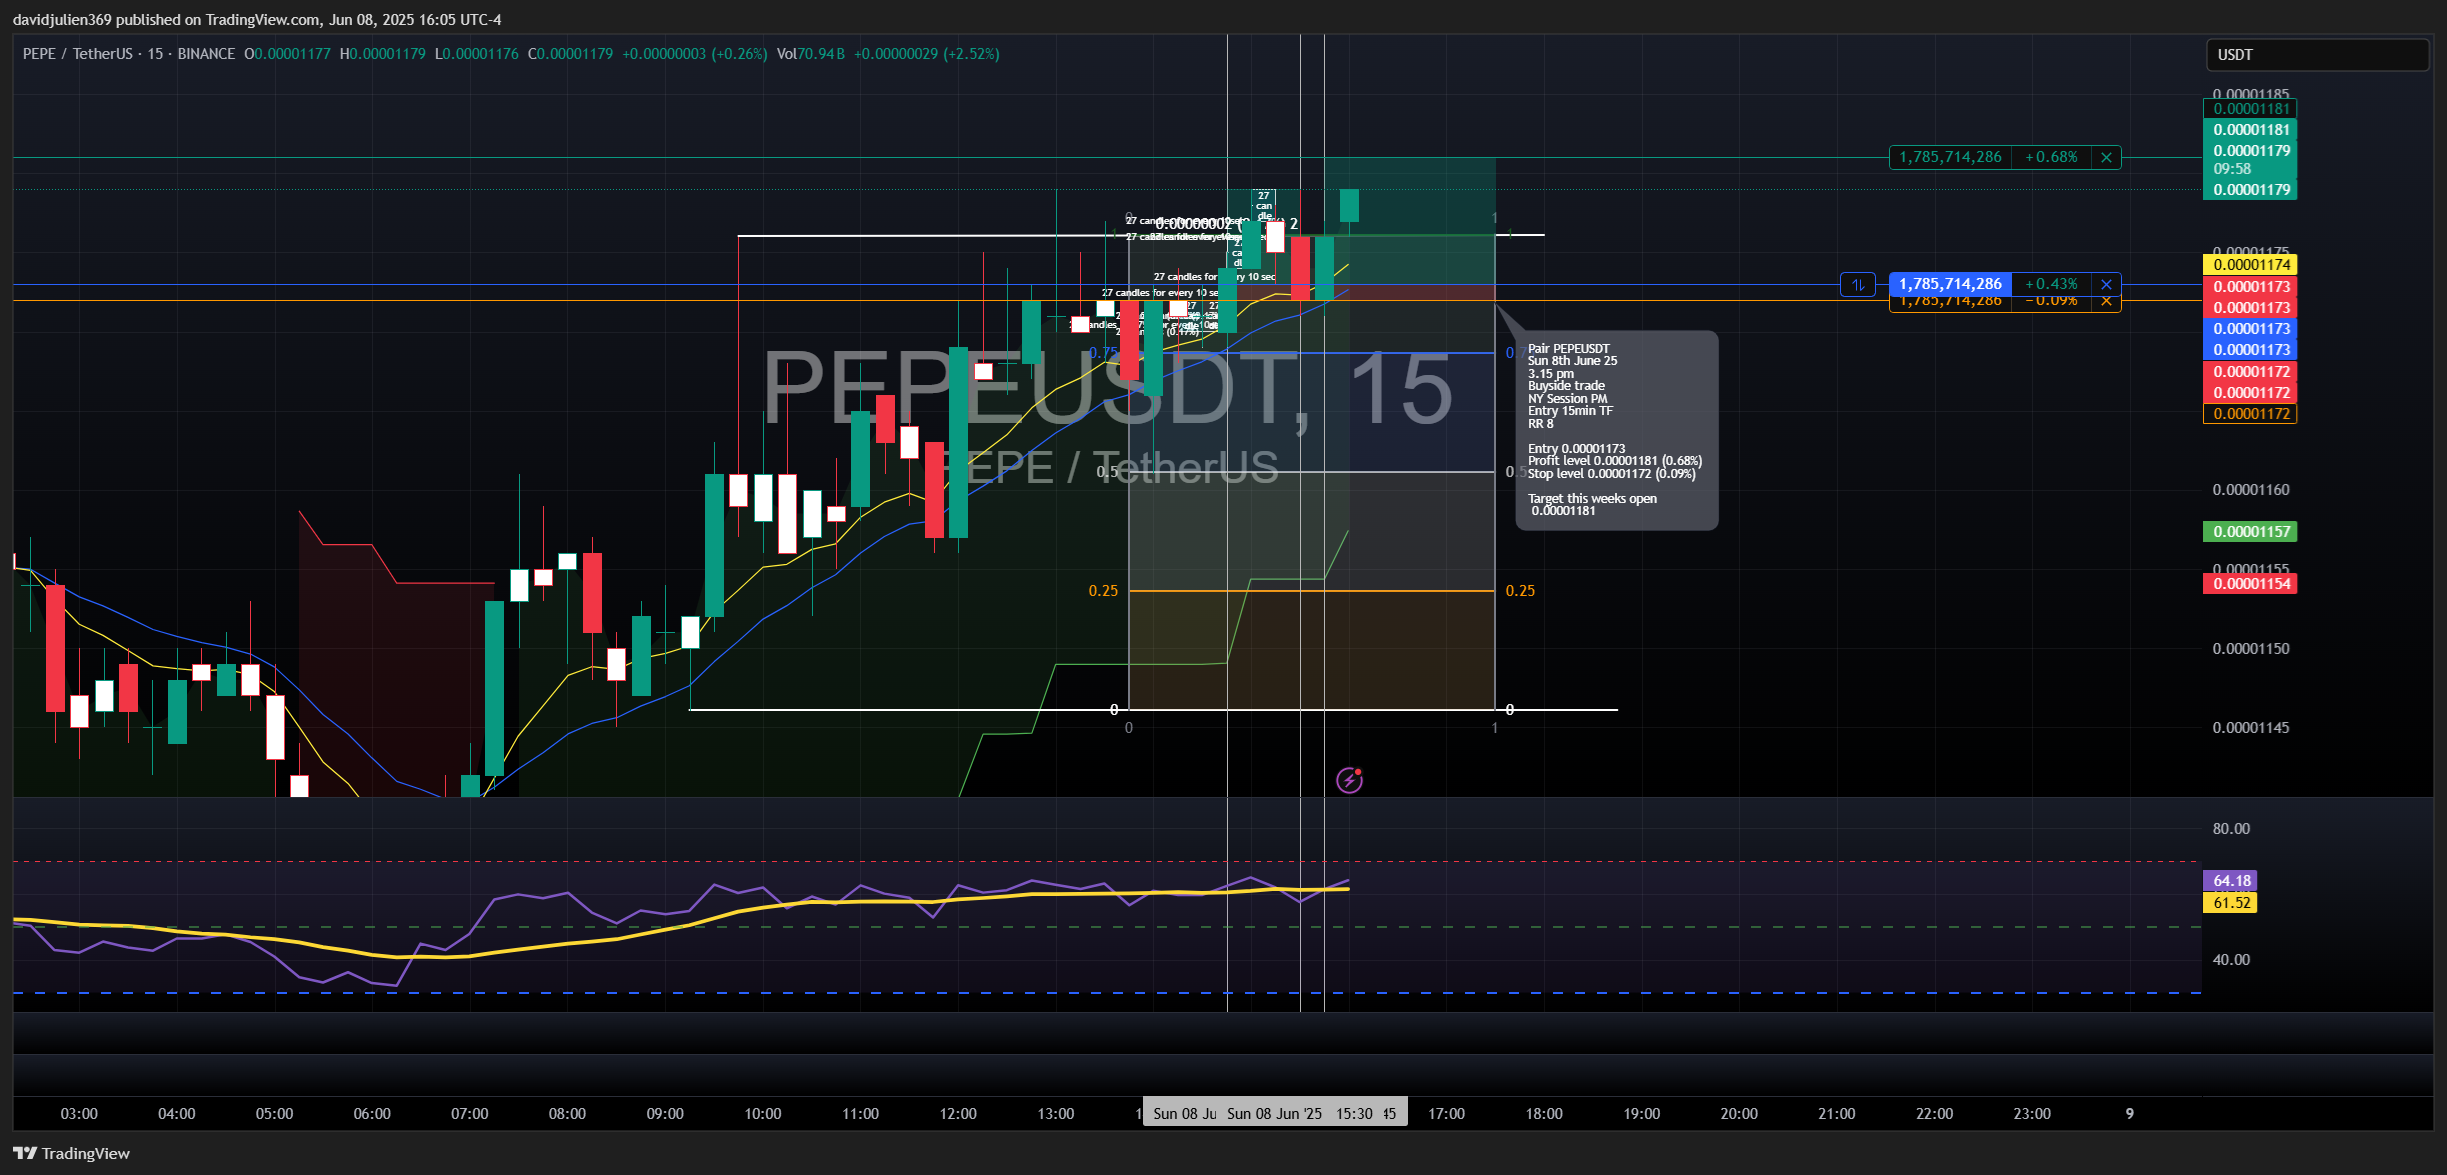
Task: Click the 80.00 RSI scale level
Action: pos(2231,829)
